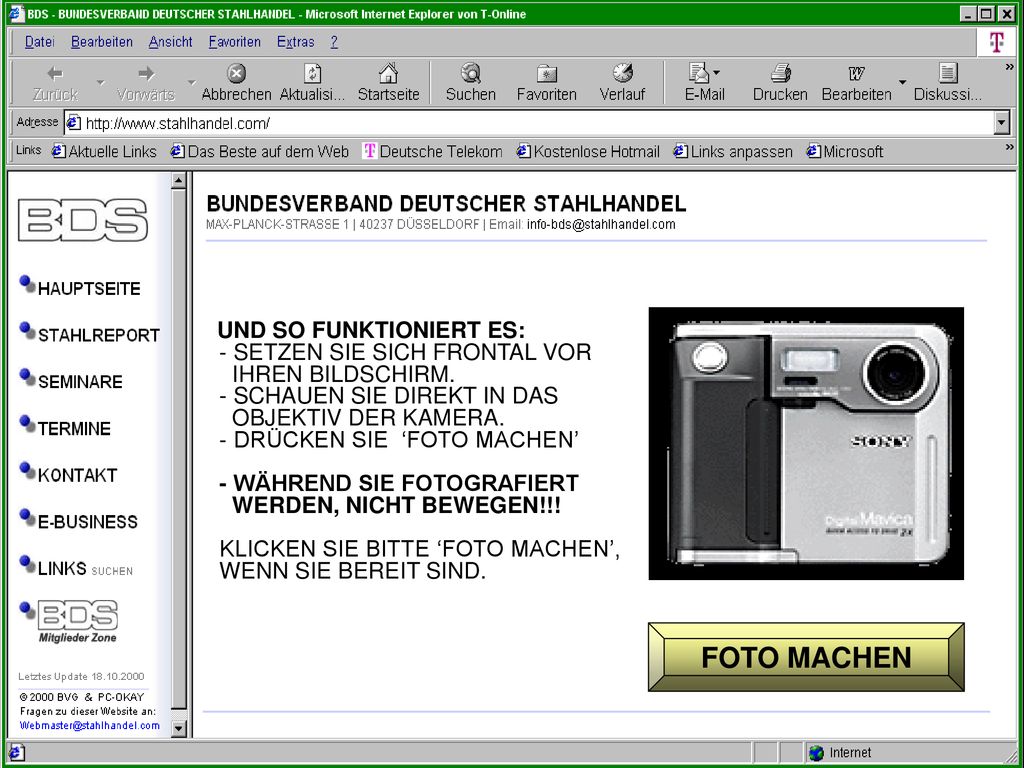
Task: Open the Bearbeiten menu in menu bar
Action: (102, 42)
